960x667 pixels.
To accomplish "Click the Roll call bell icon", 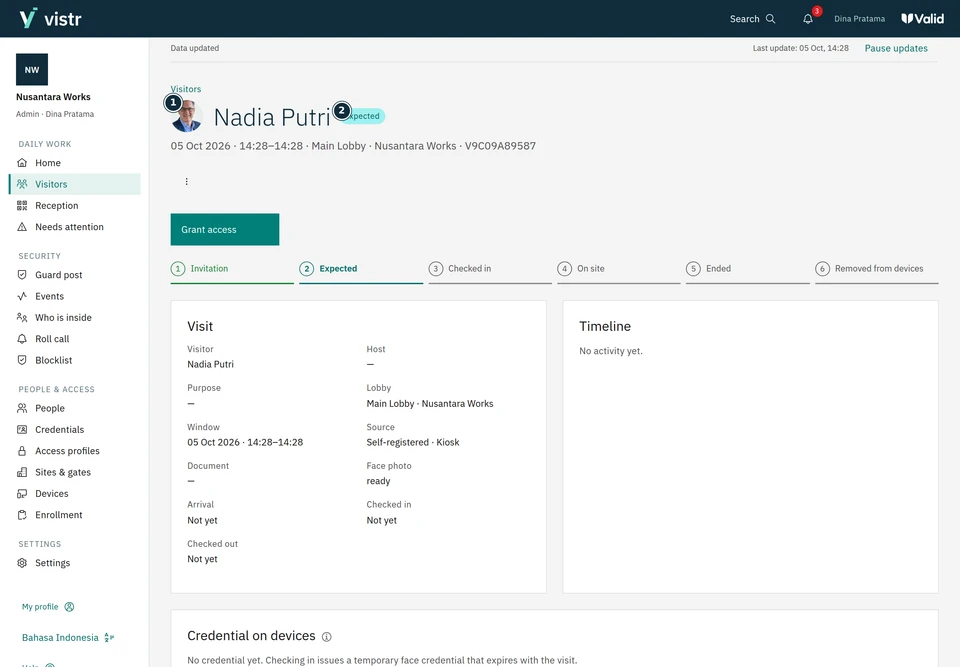I will (x=22, y=339).
